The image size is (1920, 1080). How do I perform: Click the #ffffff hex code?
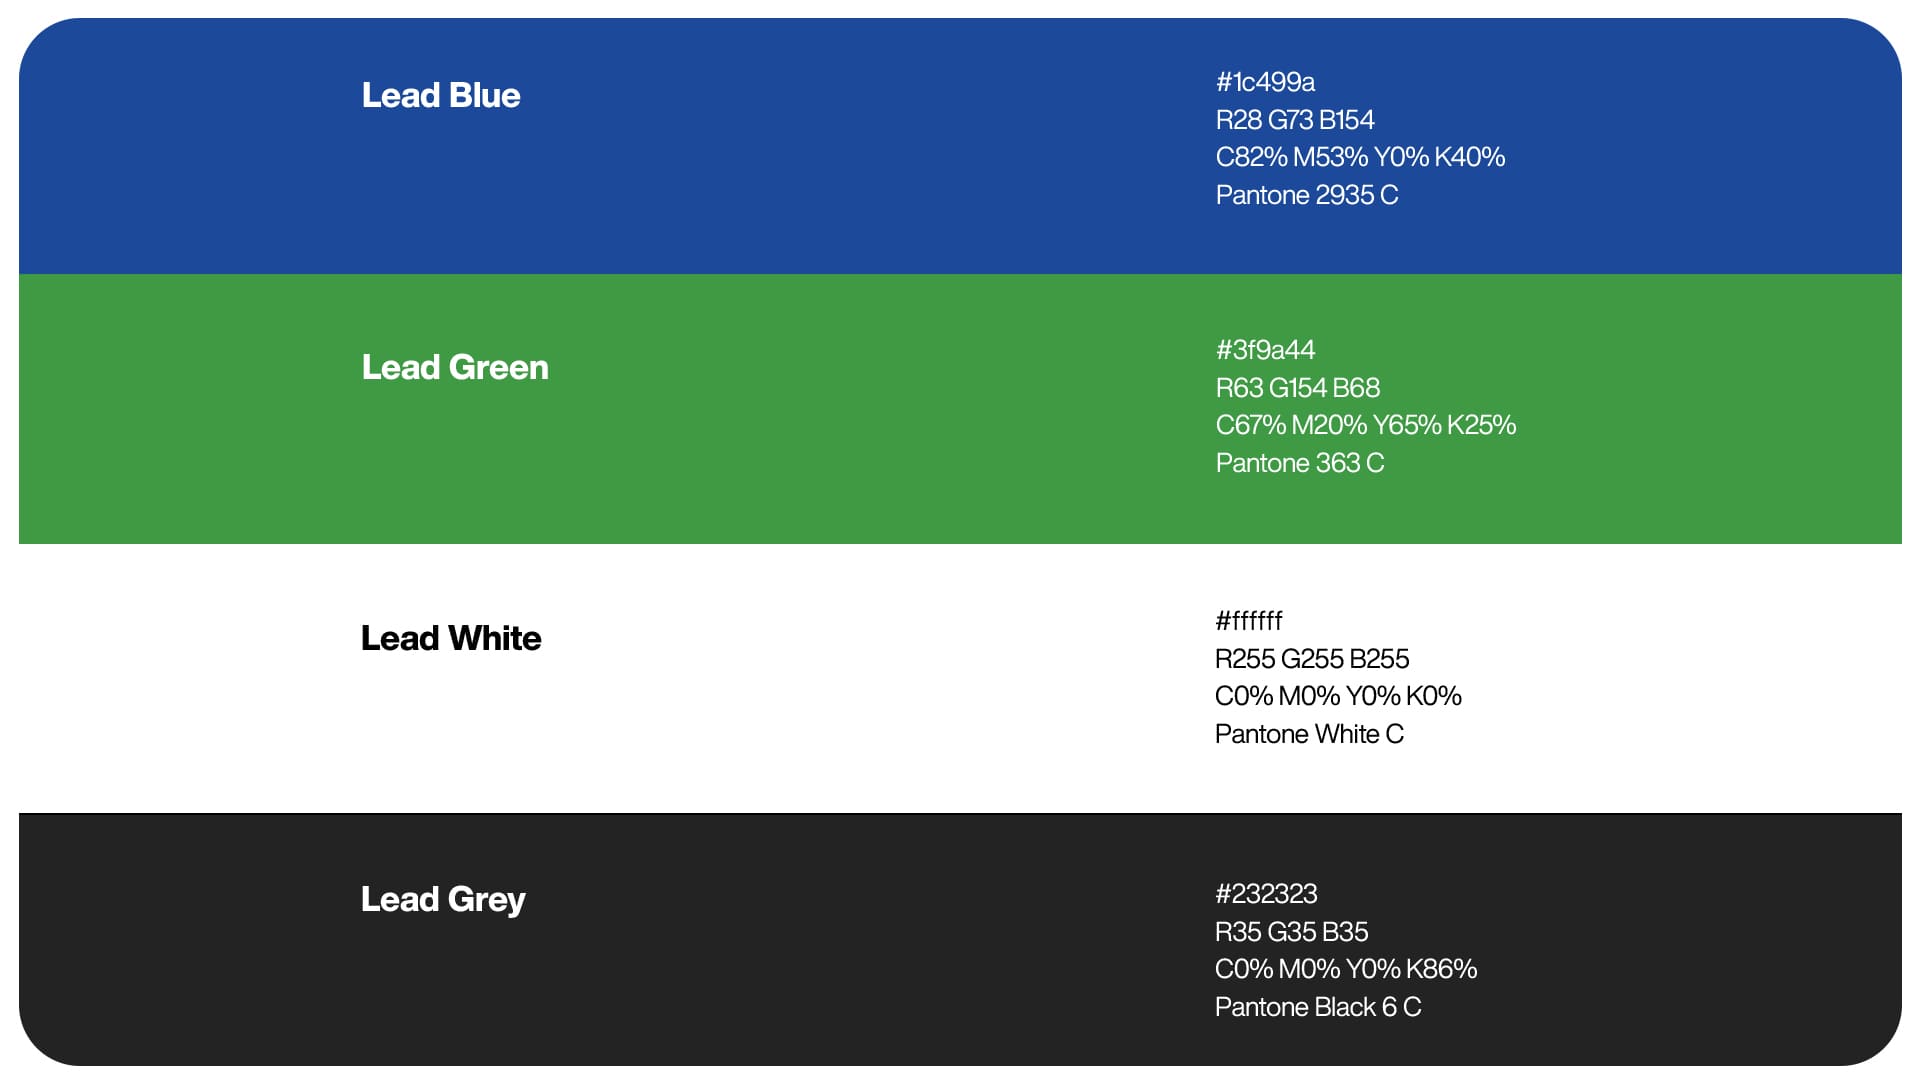(1248, 621)
